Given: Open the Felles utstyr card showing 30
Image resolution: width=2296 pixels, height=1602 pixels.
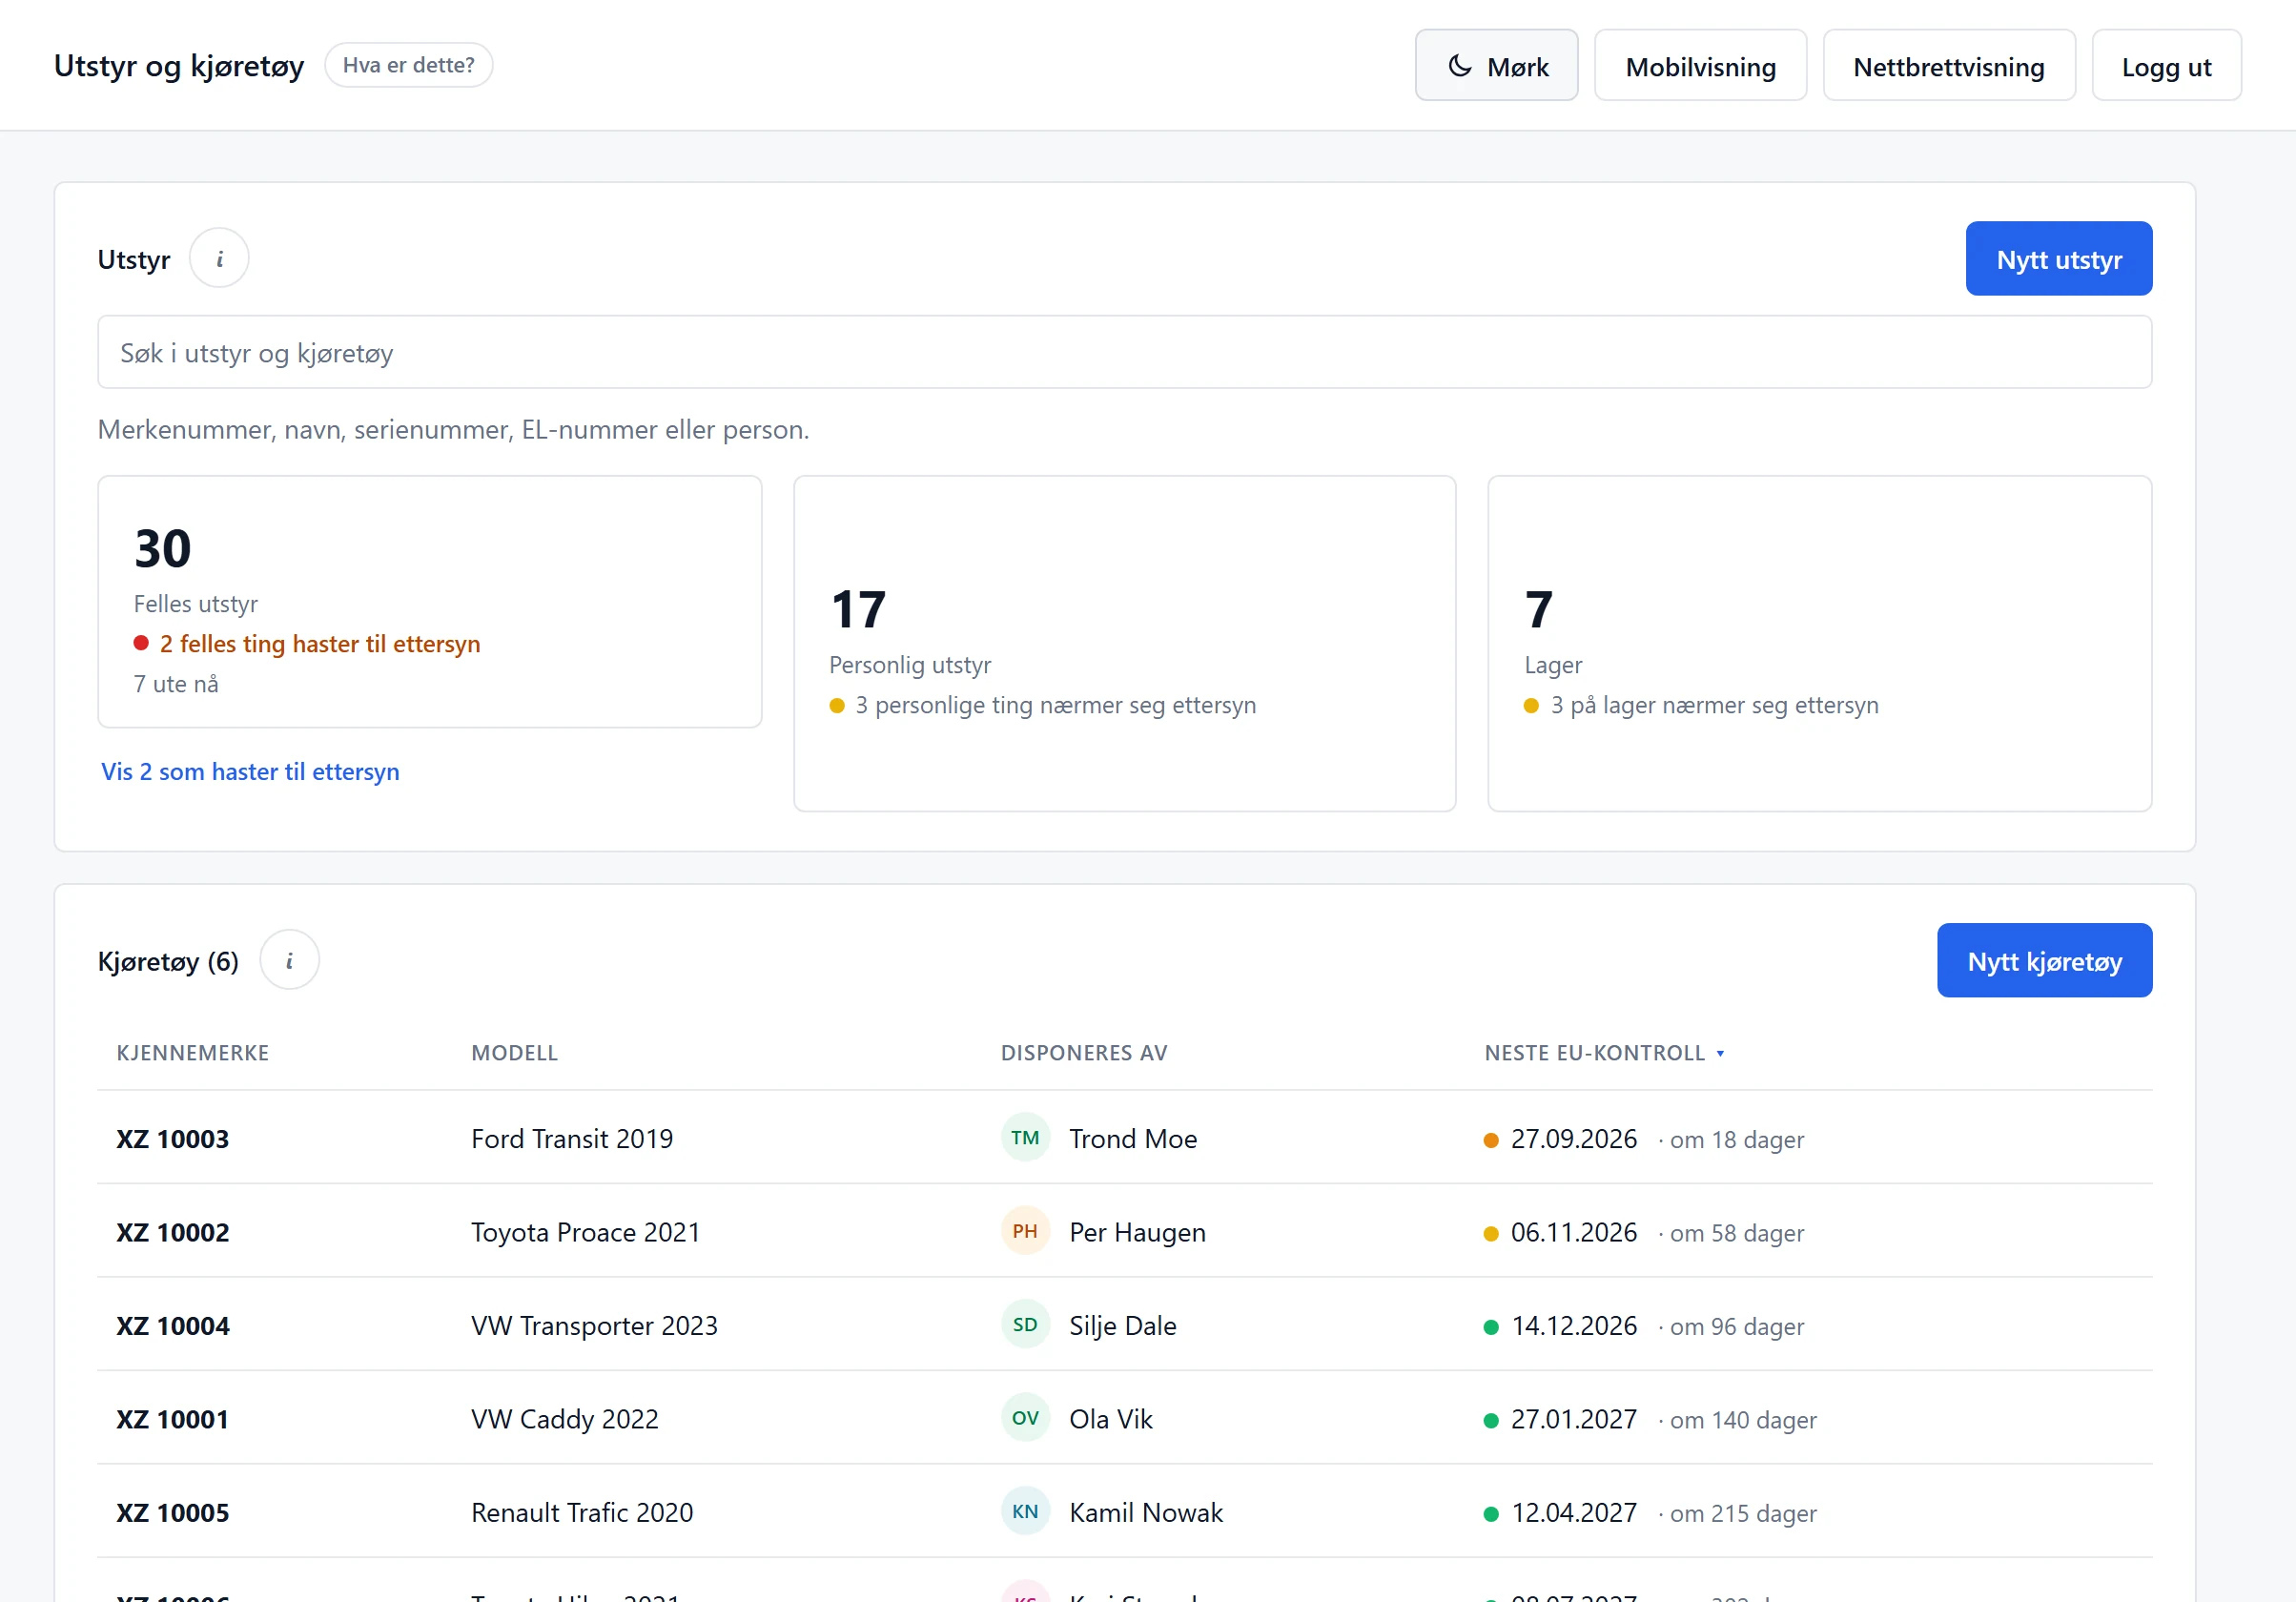Looking at the screenshot, I should pyautogui.click(x=430, y=602).
